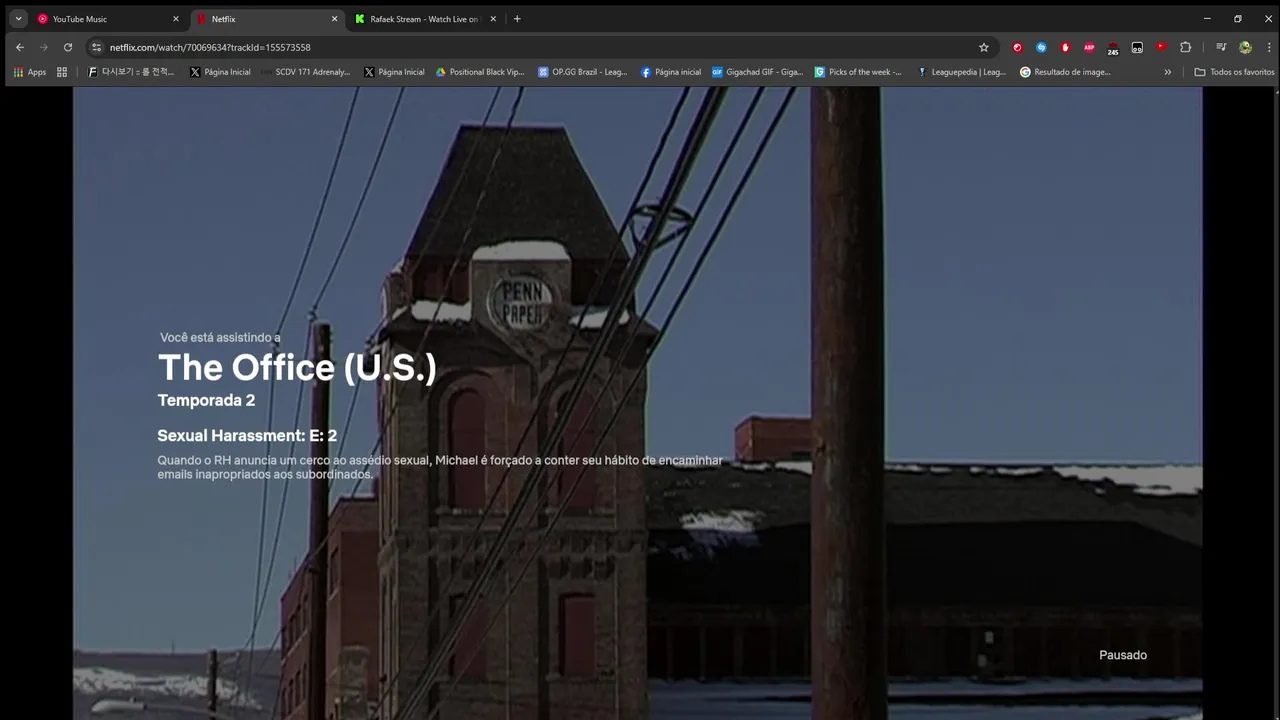Click the netflix.com URL address field
This screenshot has width=1280, height=720.
(x=540, y=47)
